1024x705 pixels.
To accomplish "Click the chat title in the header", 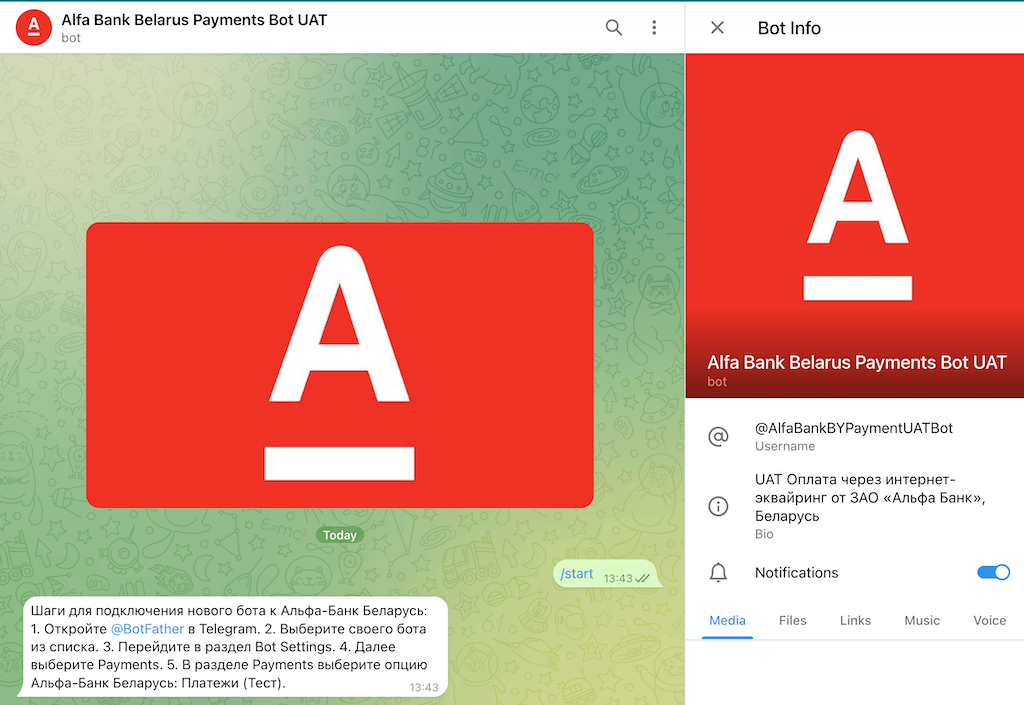I will 194,20.
